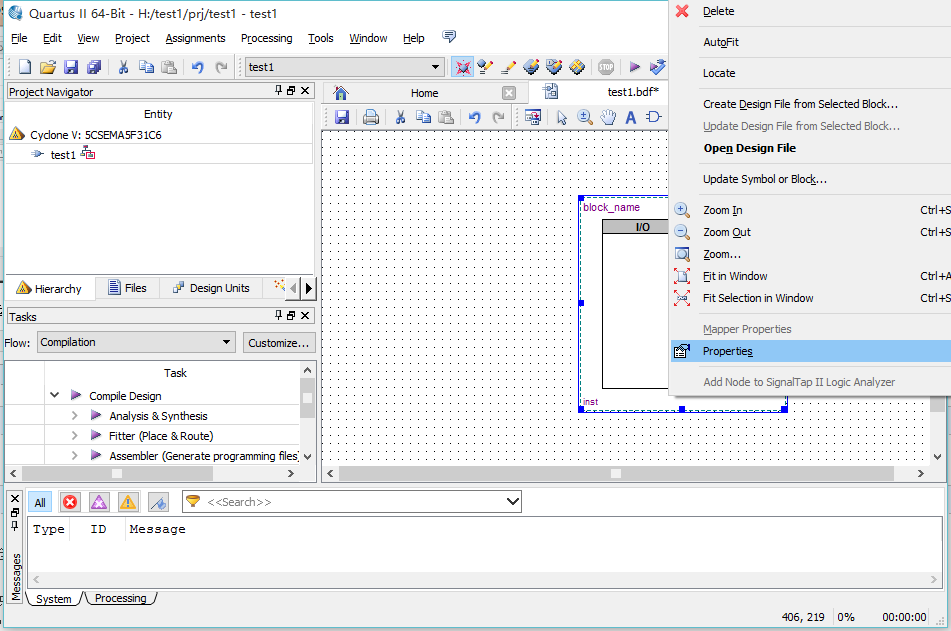Click the Undo arrow in block editor toolbar
Screen dimensions: 951x631
(x=475, y=117)
